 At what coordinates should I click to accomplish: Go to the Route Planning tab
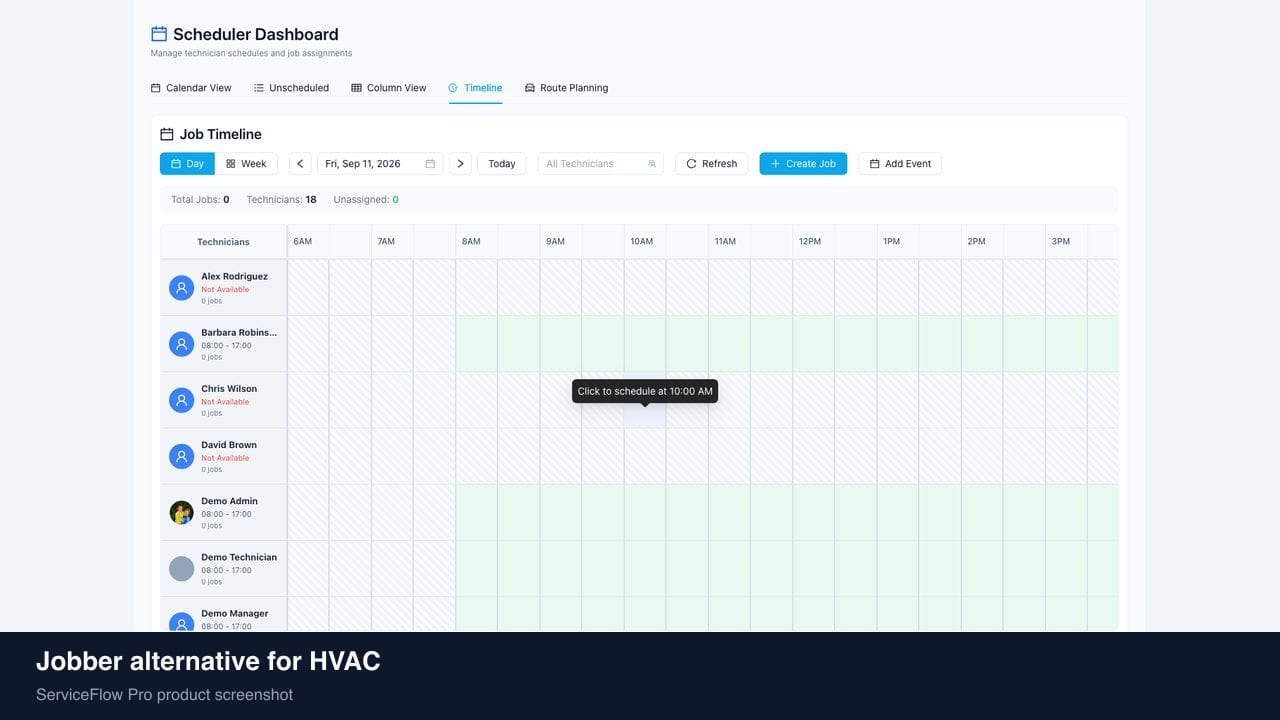[x=566, y=88]
